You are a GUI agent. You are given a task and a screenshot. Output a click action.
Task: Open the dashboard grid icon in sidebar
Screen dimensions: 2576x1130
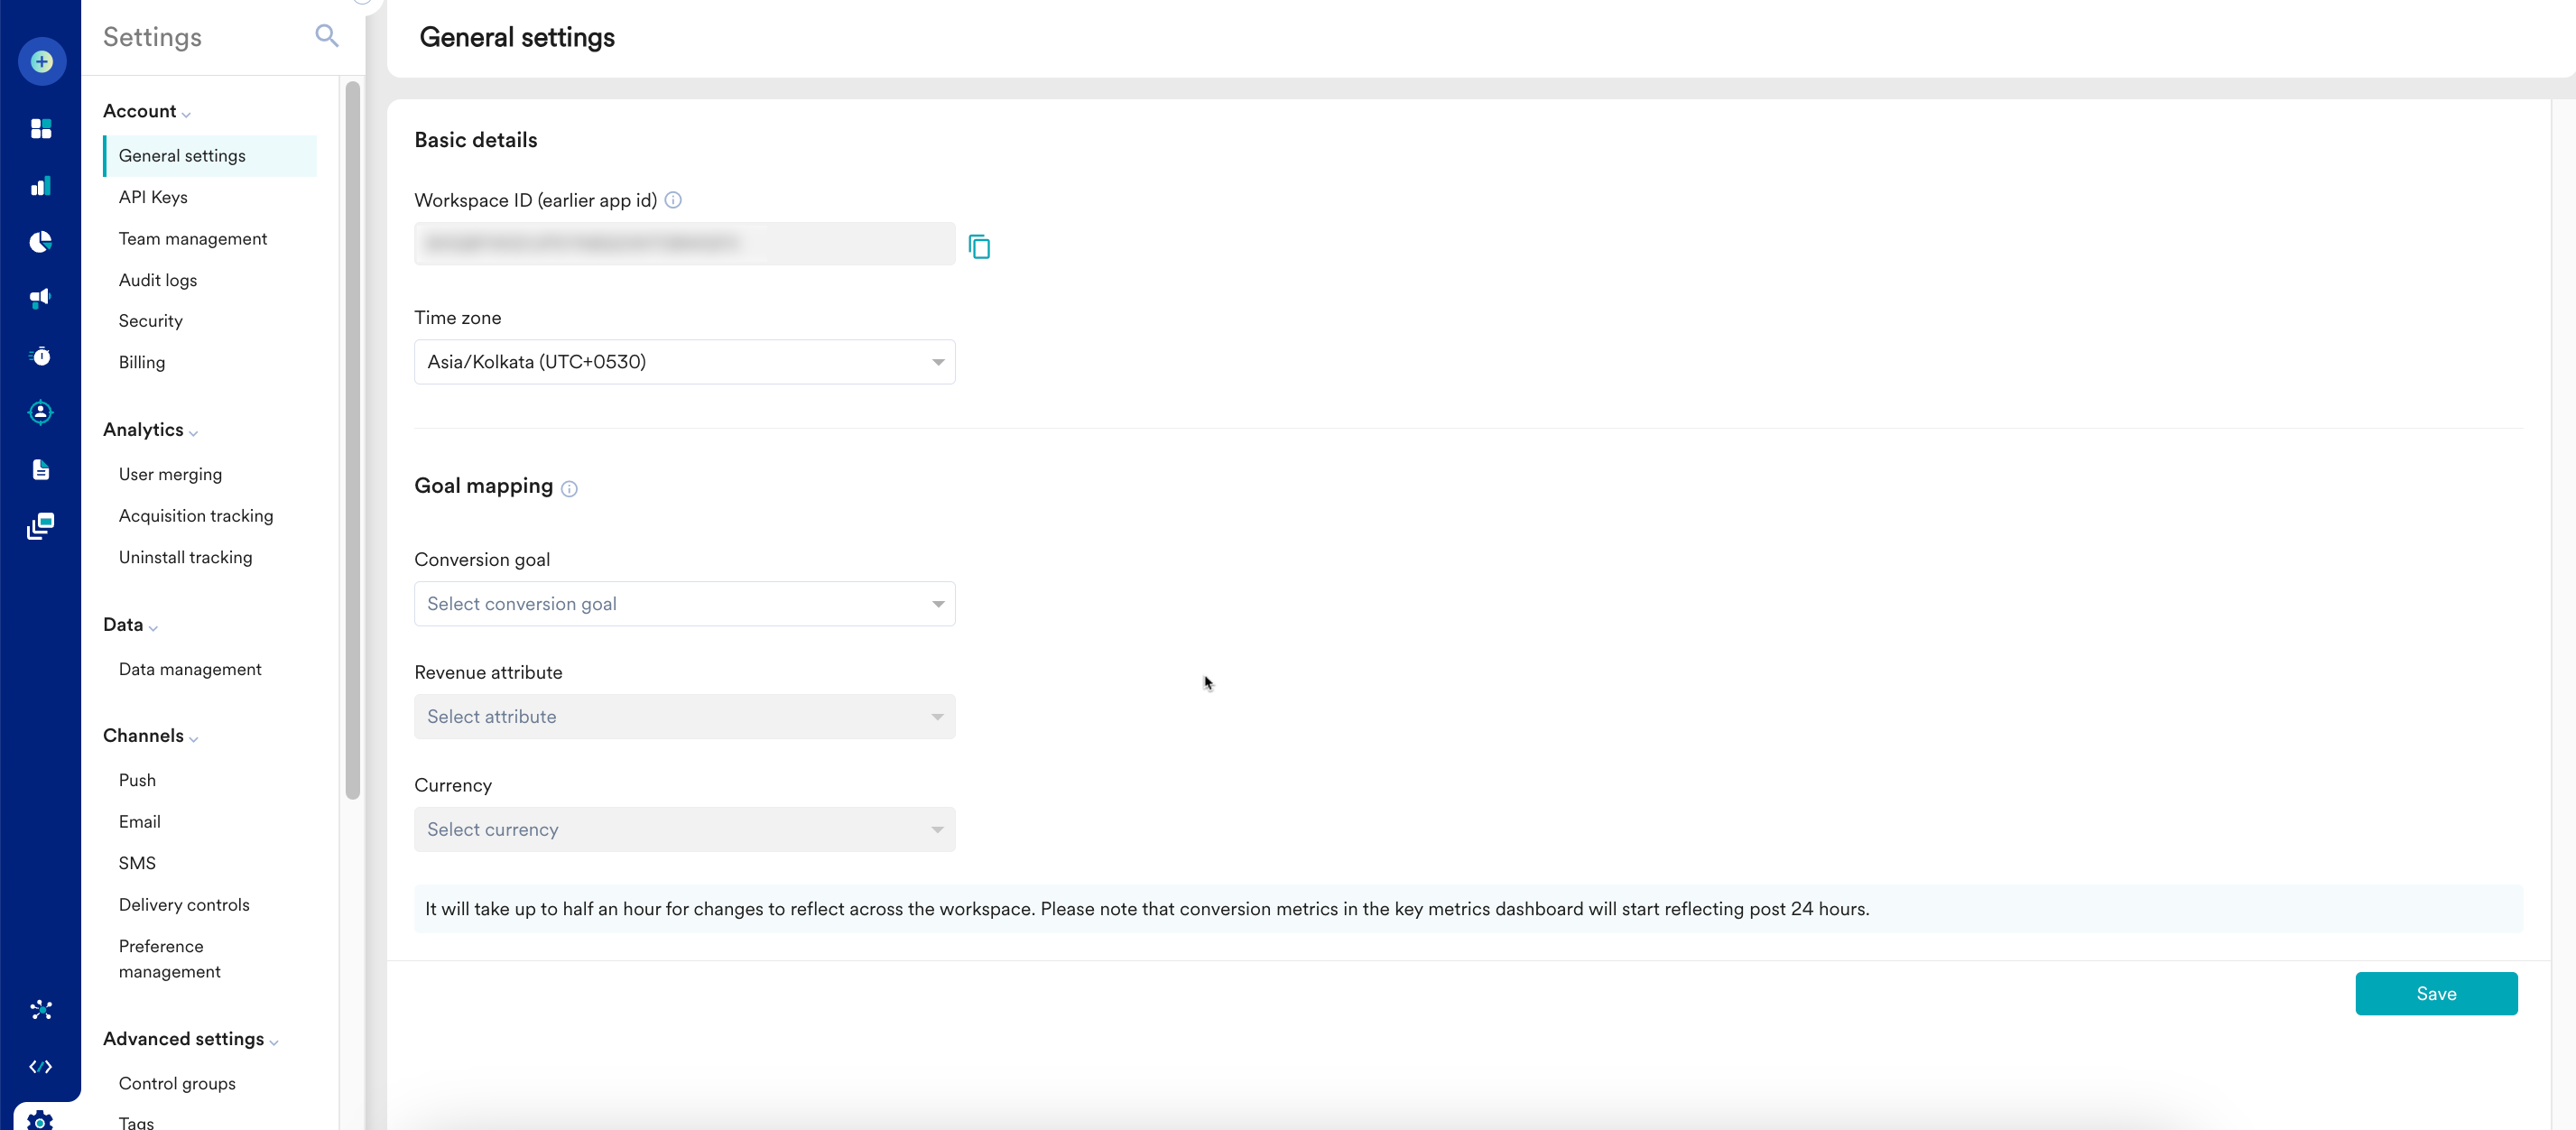point(41,129)
